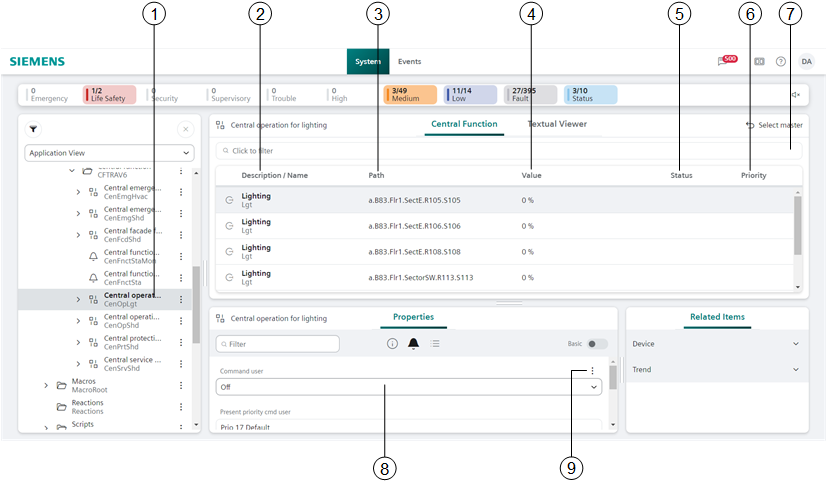Open the Command user Off dropdown
This screenshot has height=487, width=827.
pos(410,387)
